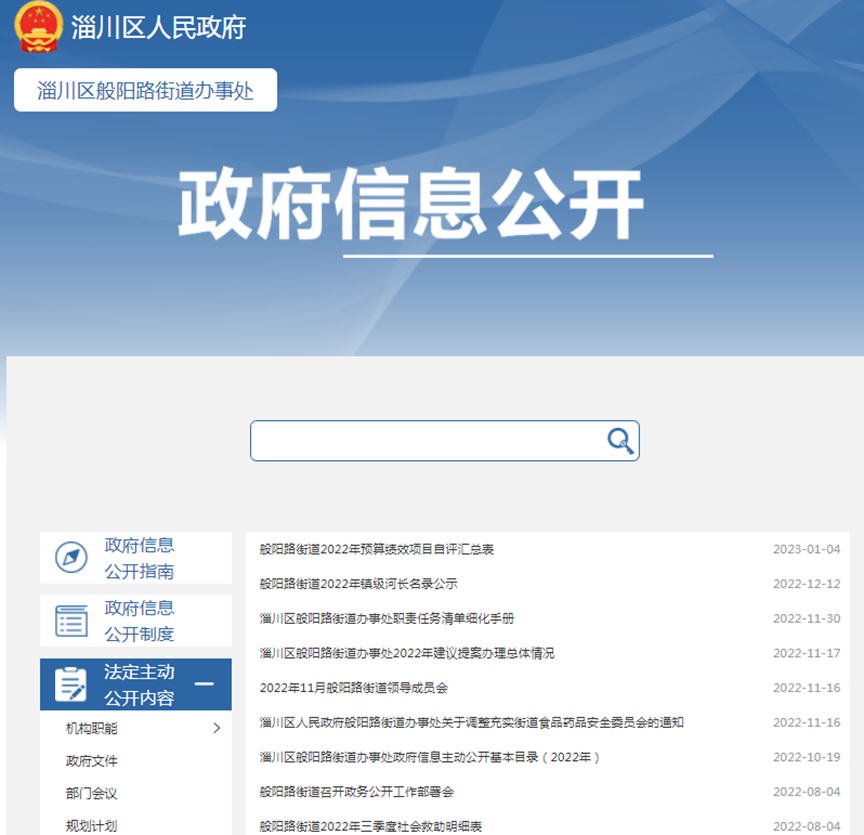The image size is (864, 835).
Task: Click the clipboard icon for 法定主动公开内容
Action: [x=71, y=684]
